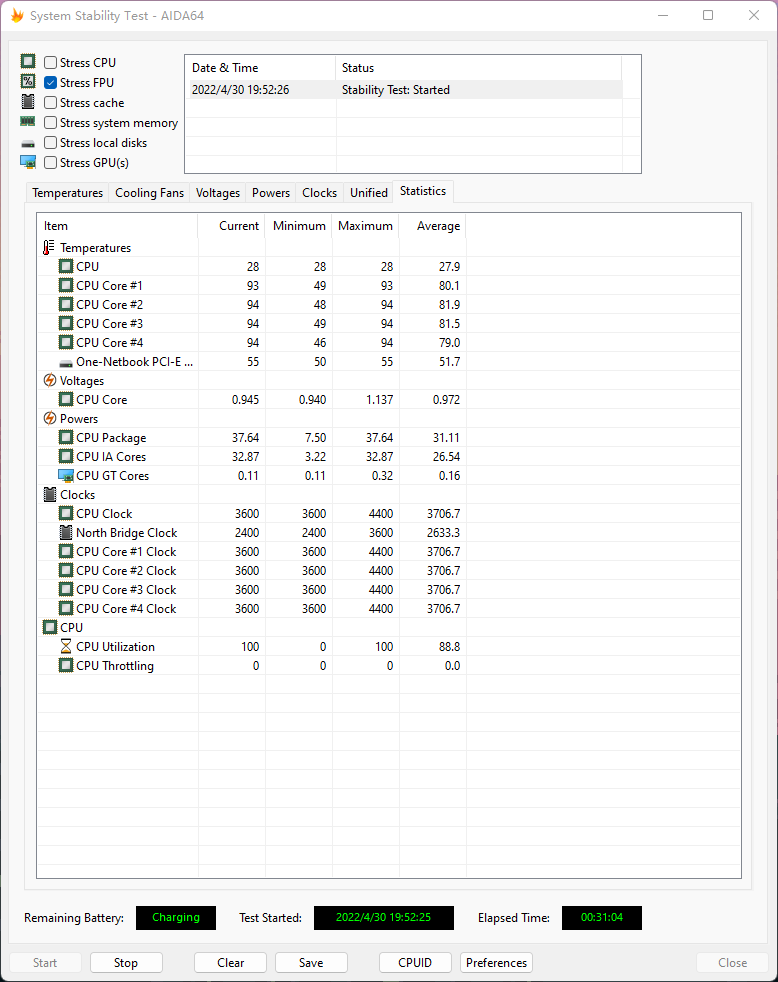Toggle the Stress GPU(s) checkbox
The width and height of the screenshot is (778, 982).
pyautogui.click(x=51, y=163)
